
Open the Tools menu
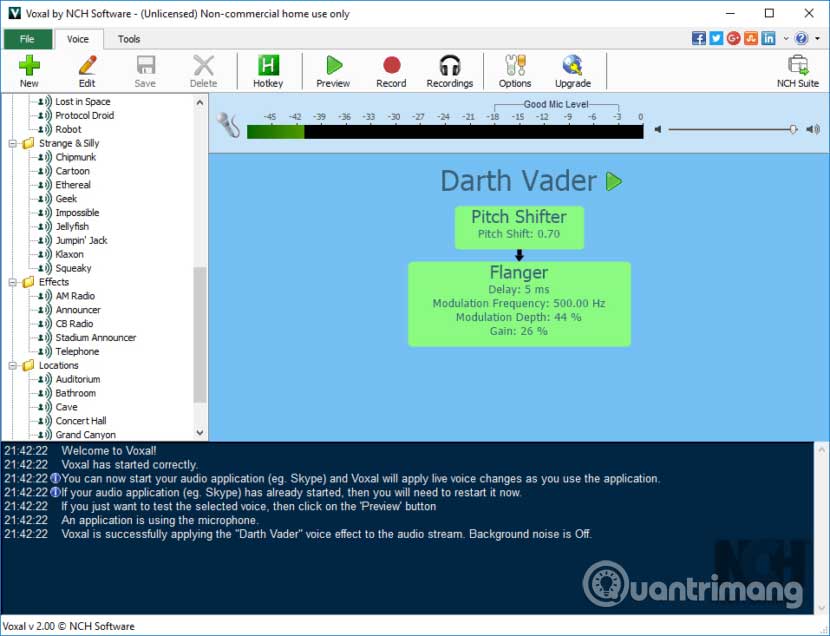128,39
